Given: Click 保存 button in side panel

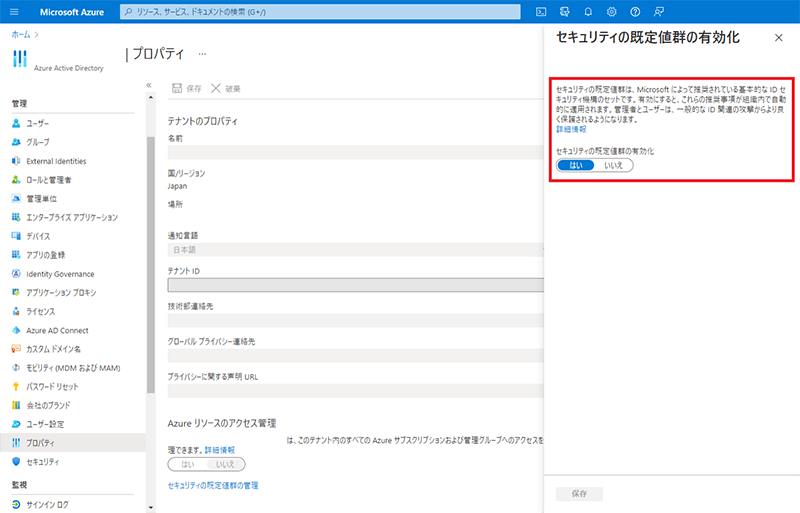Looking at the screenshot, I should pyautogui.click(x=579, y=494).
